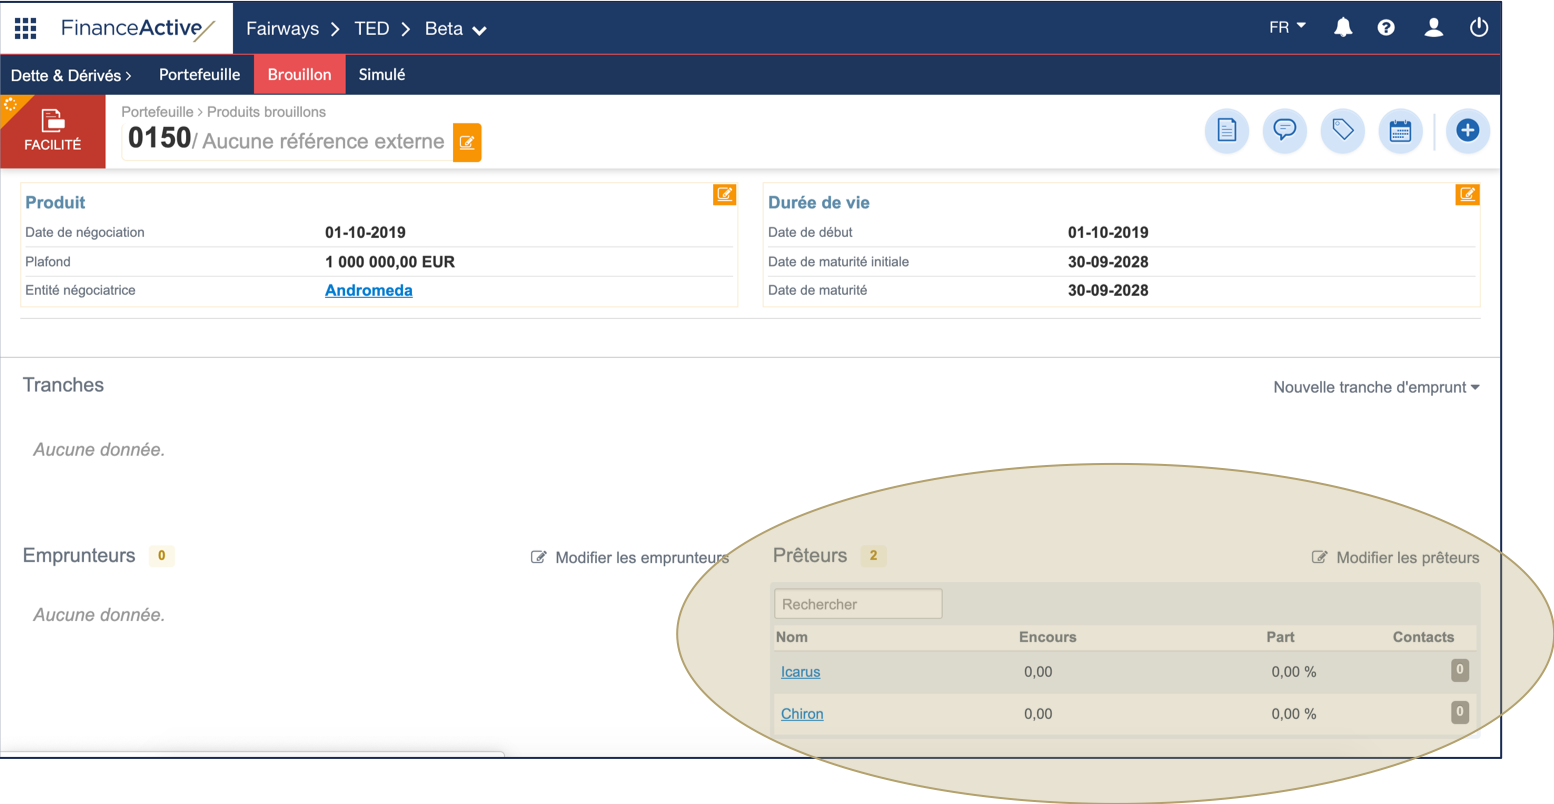
Task: Open the Andromeda entity link
Action: [x=368, y=291]
